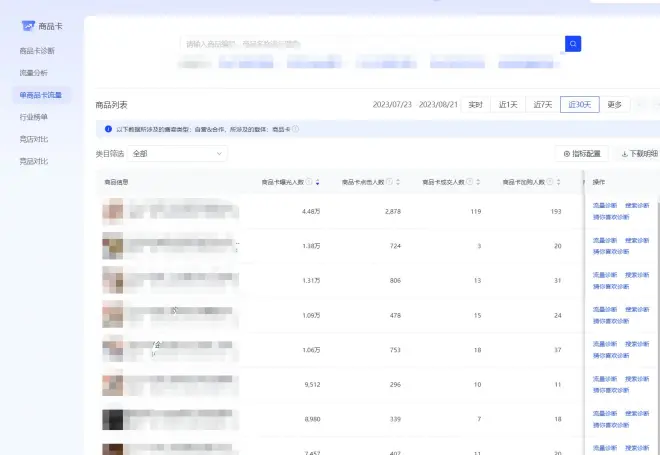Click help icon beside 商品卡曝光人数 header
Viewport: 660px width, 455px height.
(x=309, y=182)
